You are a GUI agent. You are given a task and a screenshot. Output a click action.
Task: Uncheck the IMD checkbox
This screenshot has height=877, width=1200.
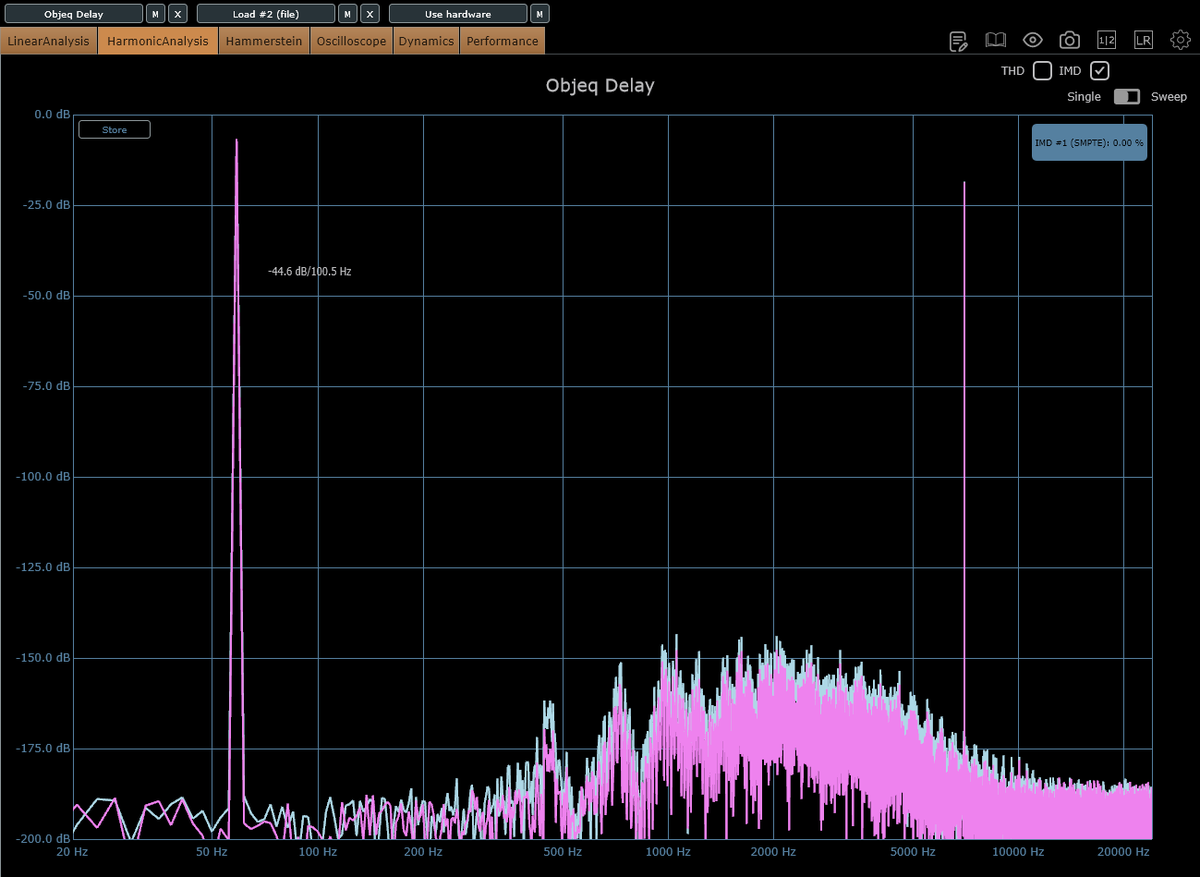click(1100, 71)
